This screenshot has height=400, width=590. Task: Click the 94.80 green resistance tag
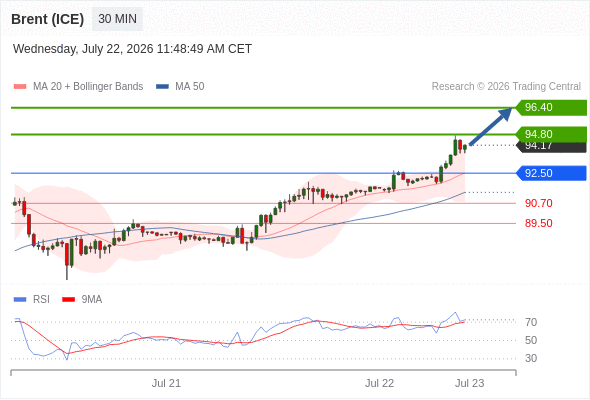click(551, 134)
